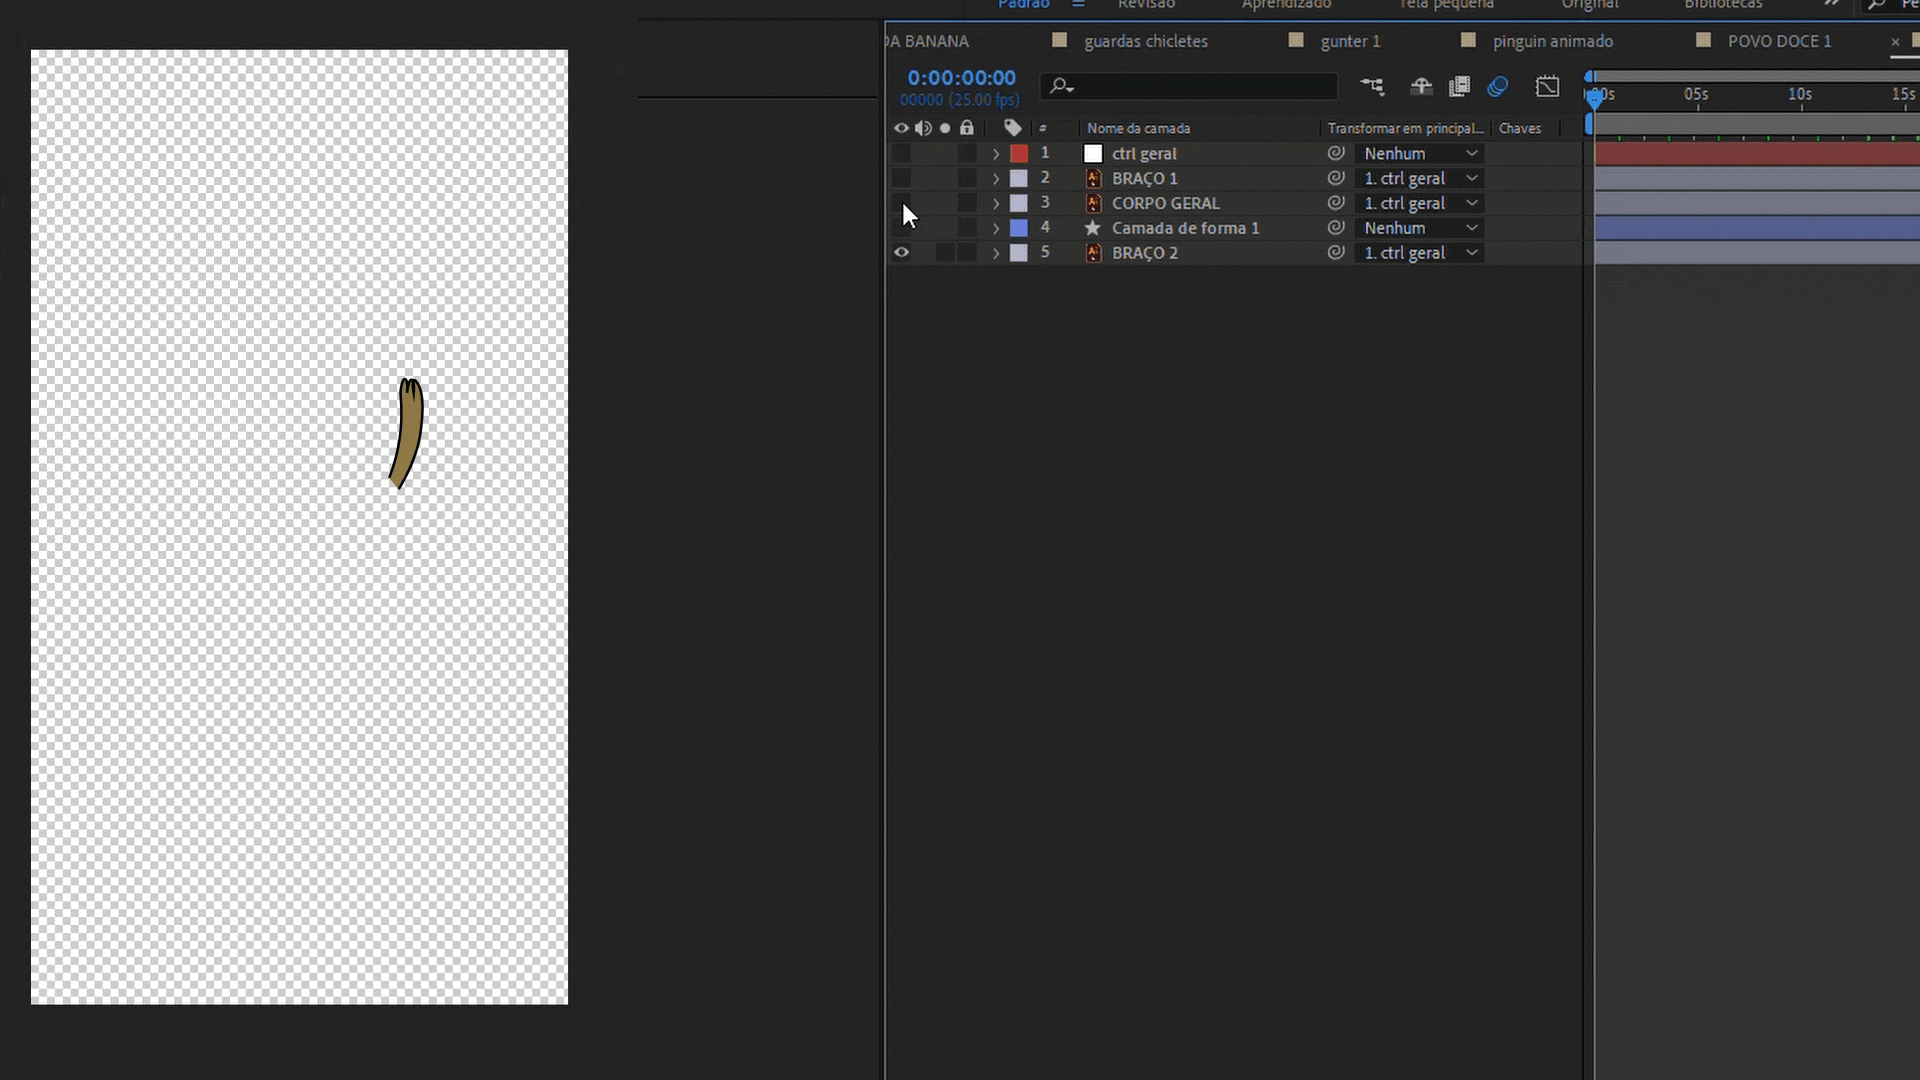Switch to the guardas chicletes composition tab
Image resolution: width=1920 pixels, height=1080 pixels.
(1145, 41)
